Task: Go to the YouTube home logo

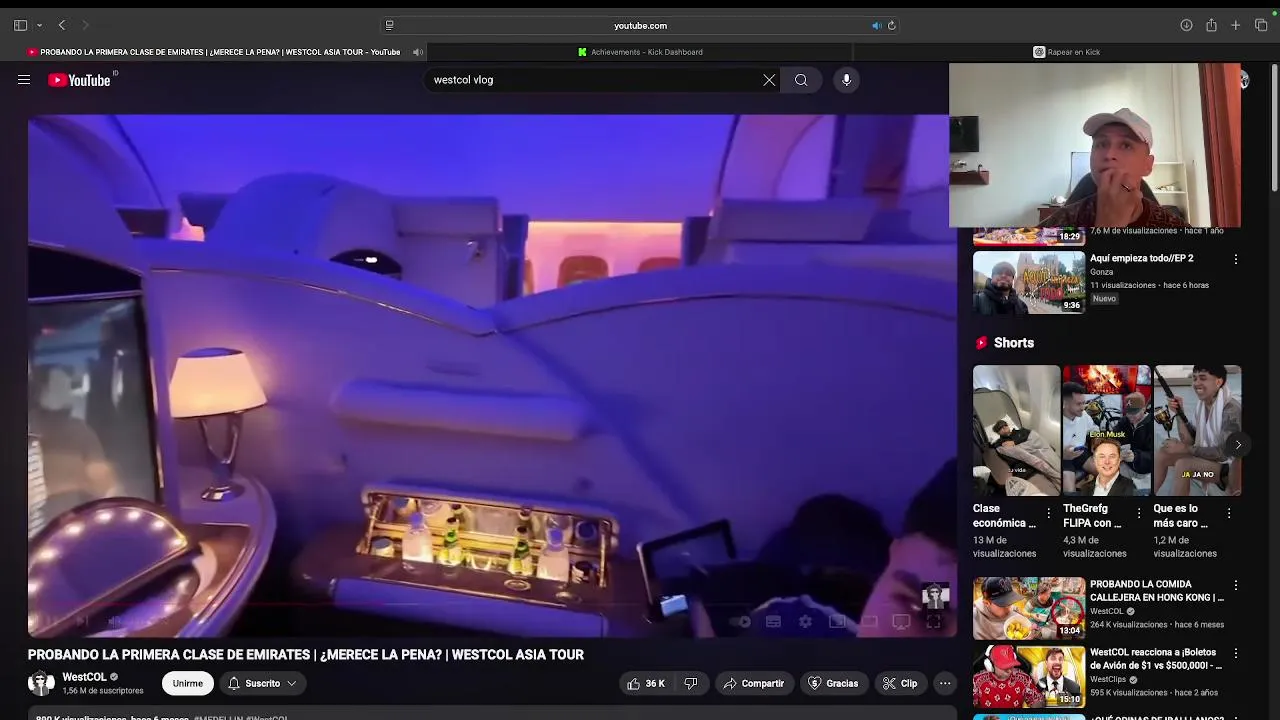Action: coord(80,80)
